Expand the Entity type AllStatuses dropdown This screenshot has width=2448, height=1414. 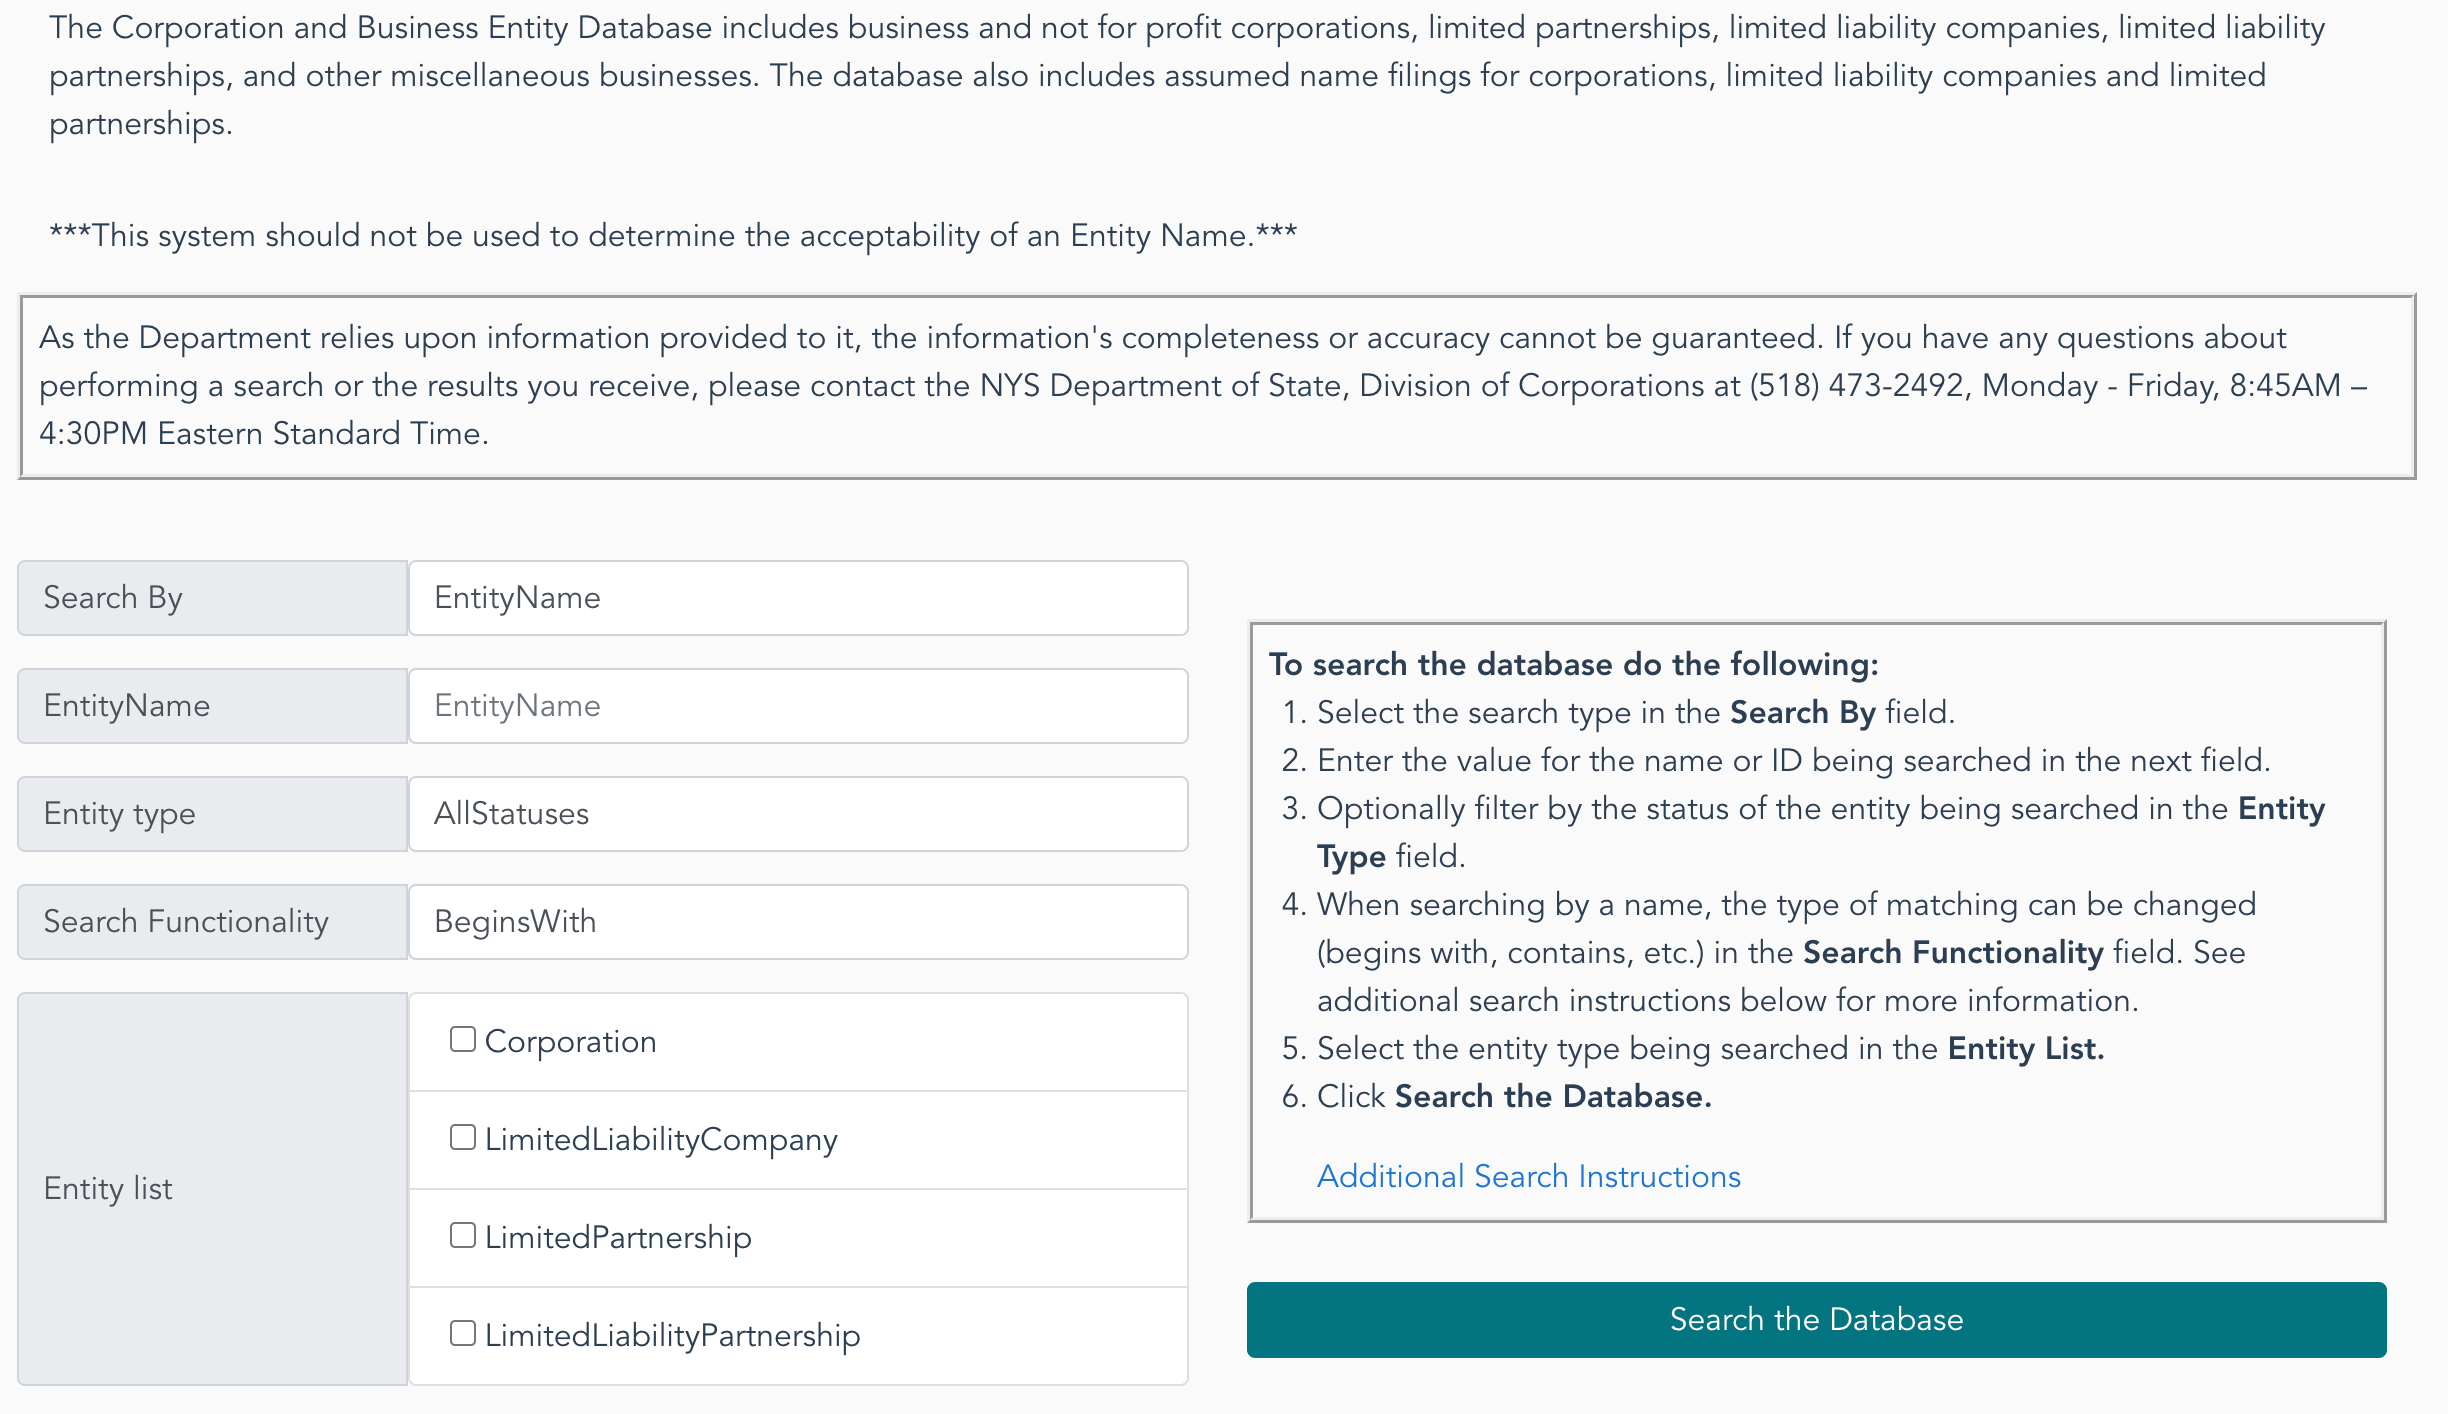[x=798, y=814]
